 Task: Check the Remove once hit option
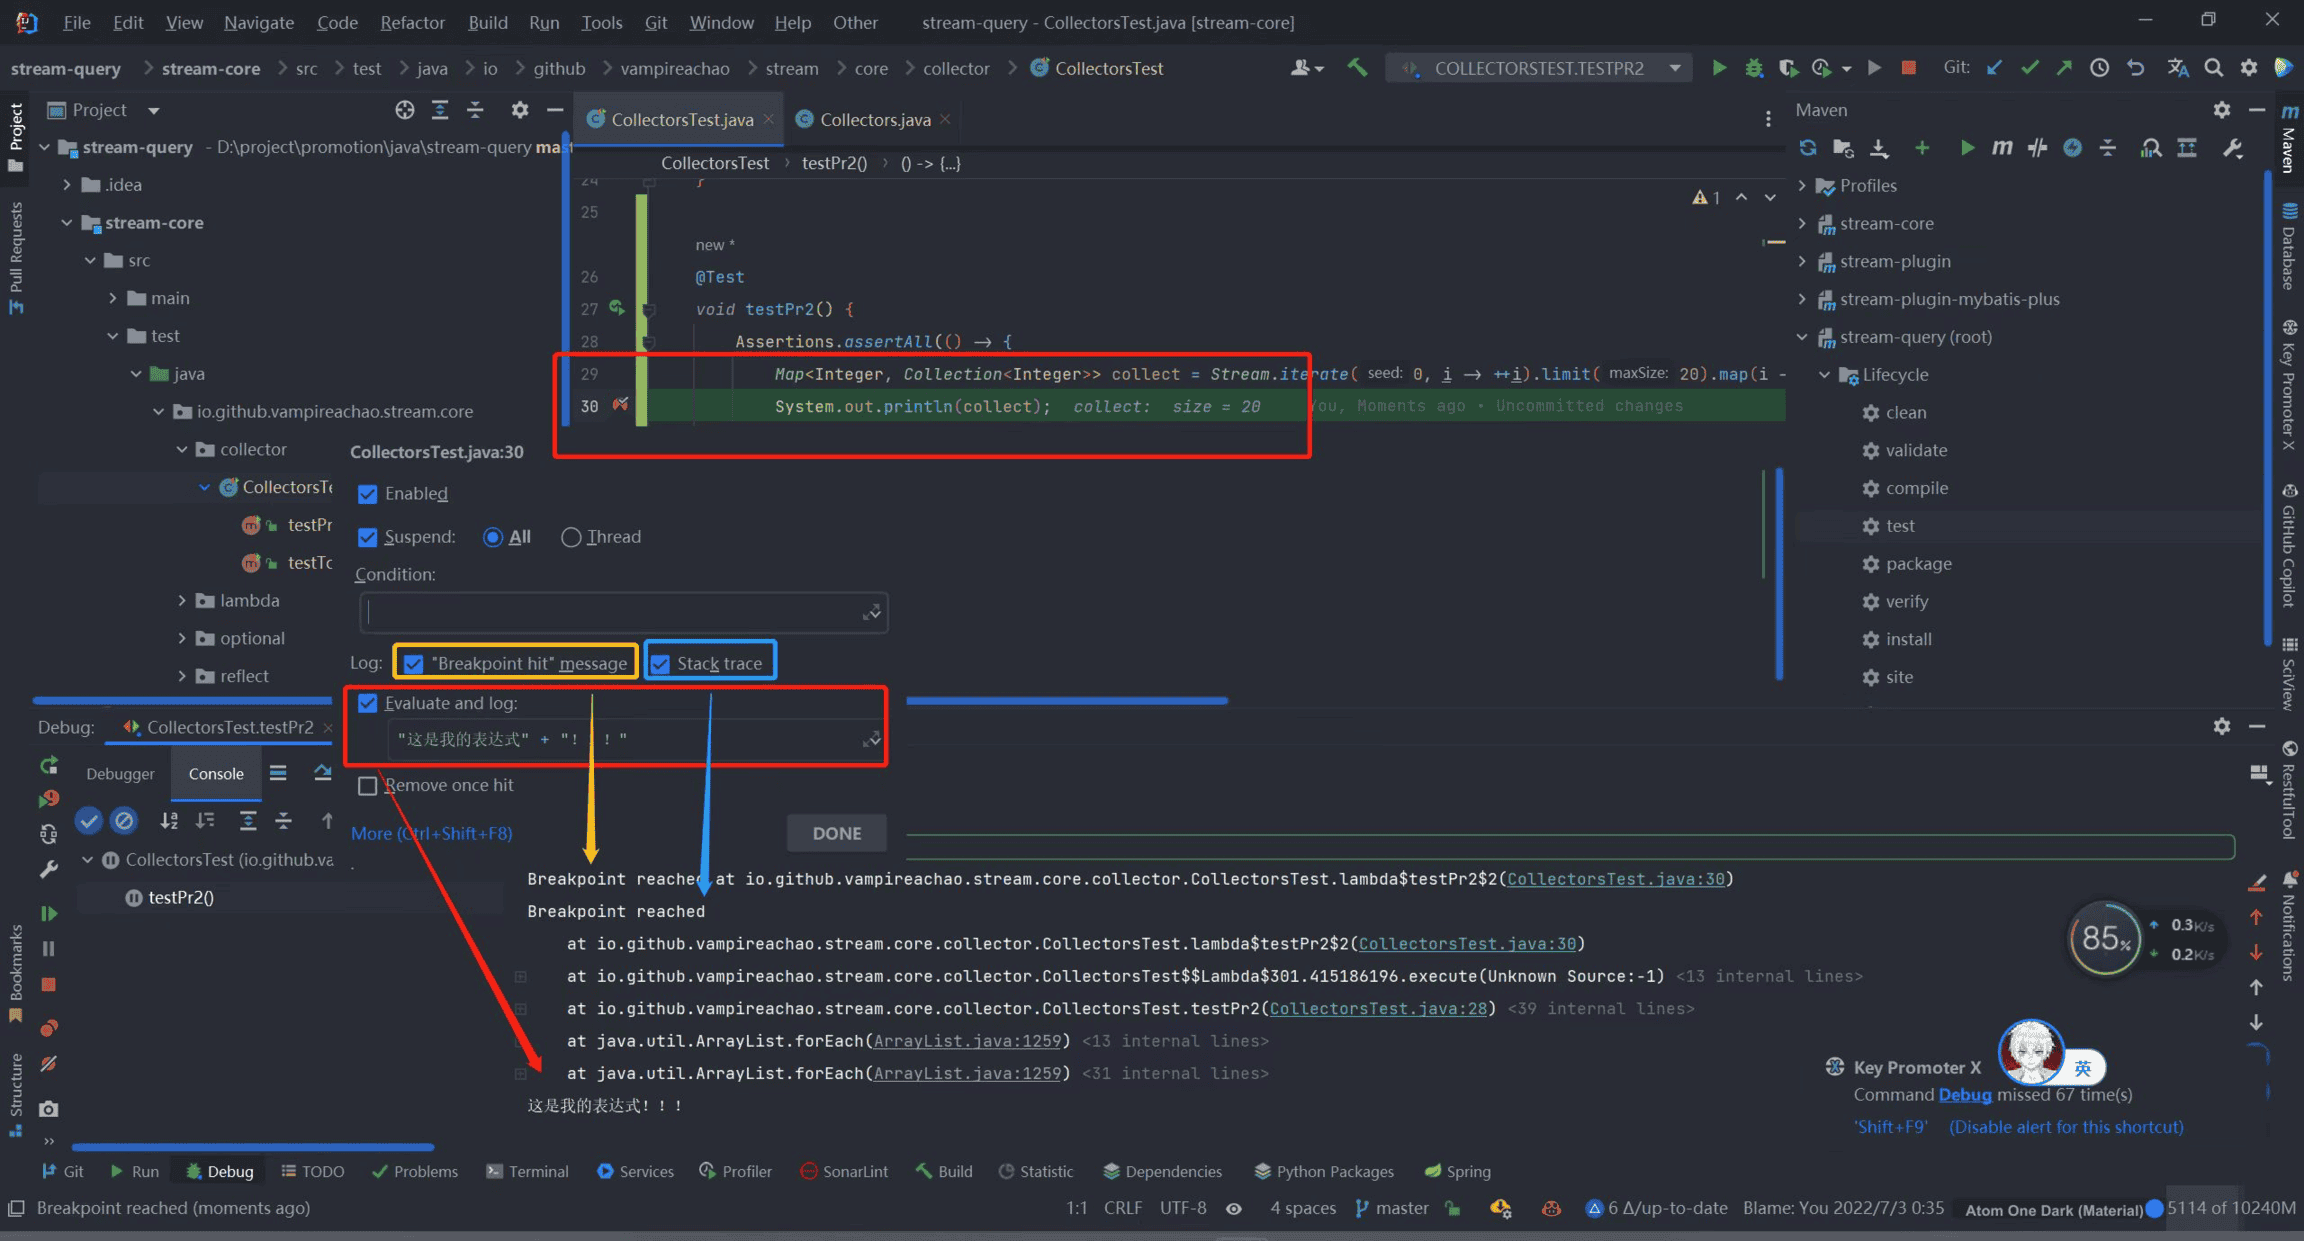click(x=368, y=786)
